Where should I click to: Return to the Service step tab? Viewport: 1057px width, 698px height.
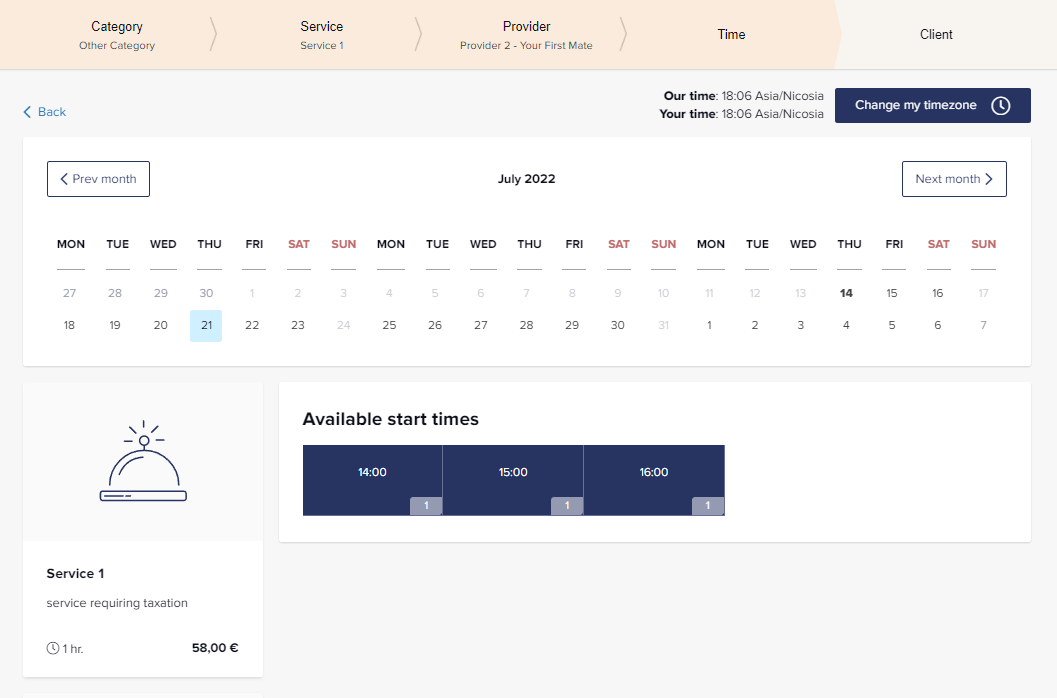tap(321, 34)
